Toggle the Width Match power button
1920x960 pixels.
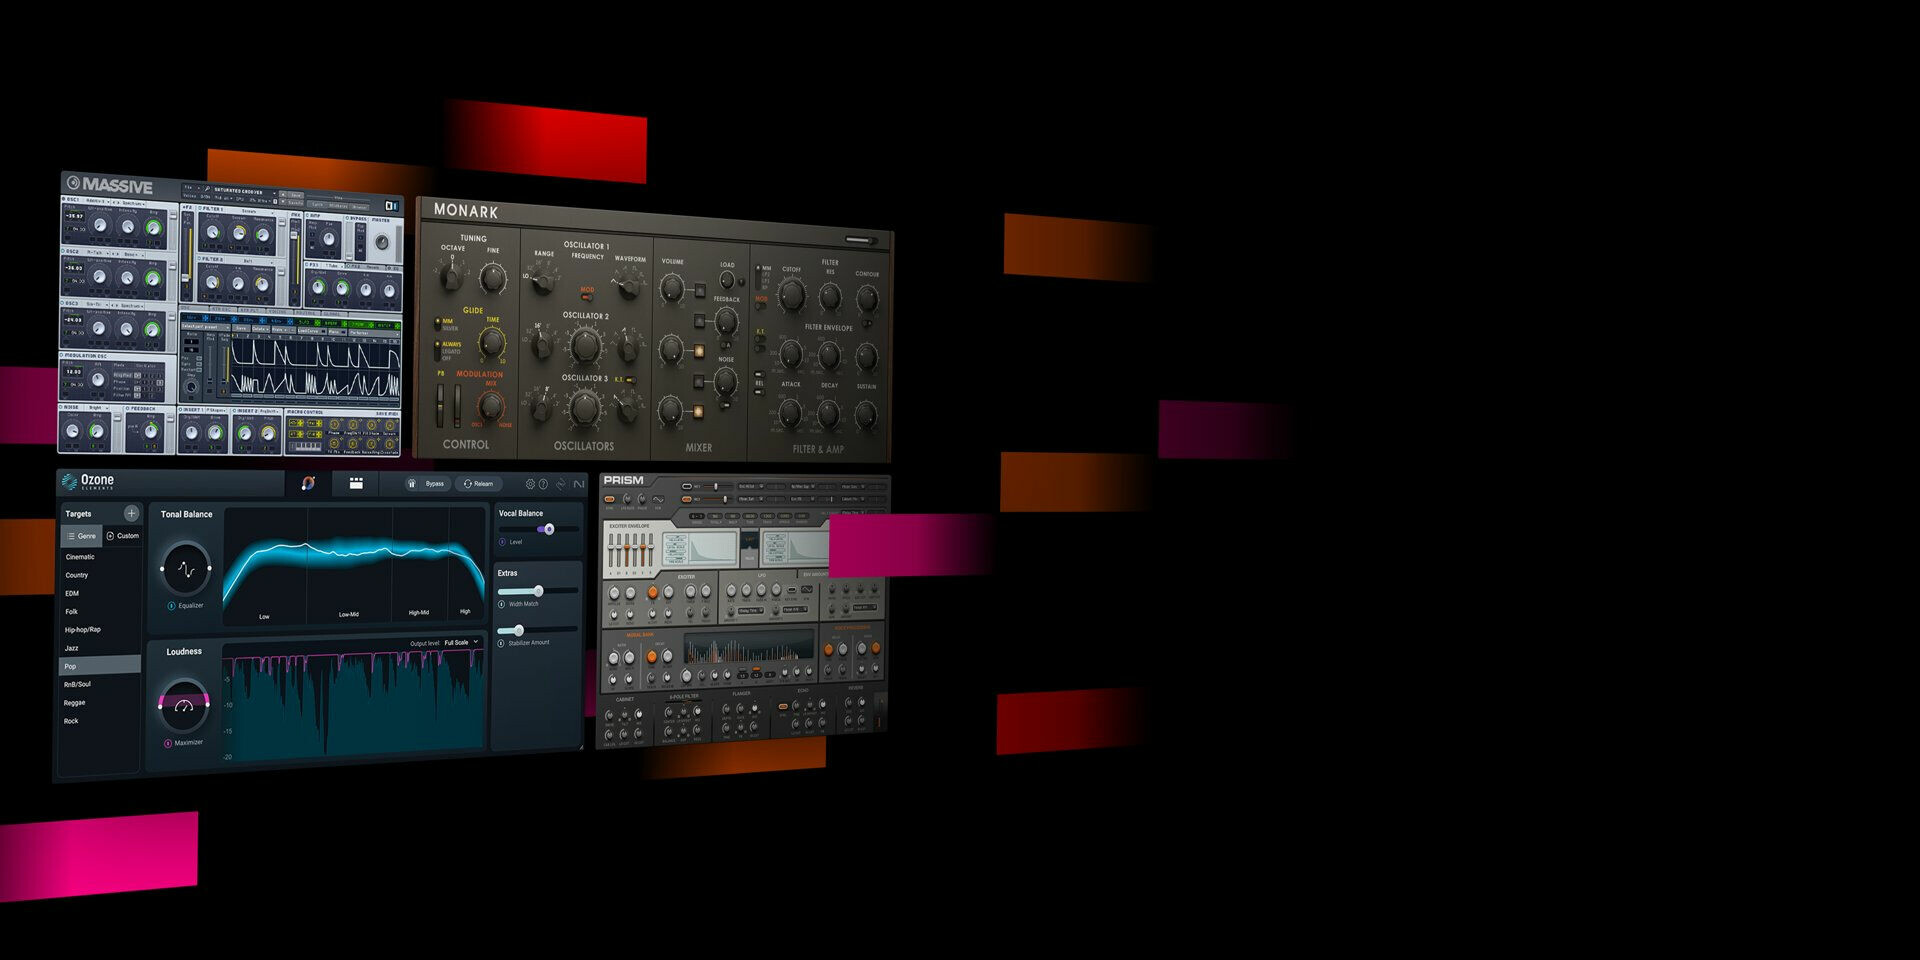[x=501, y=604]
